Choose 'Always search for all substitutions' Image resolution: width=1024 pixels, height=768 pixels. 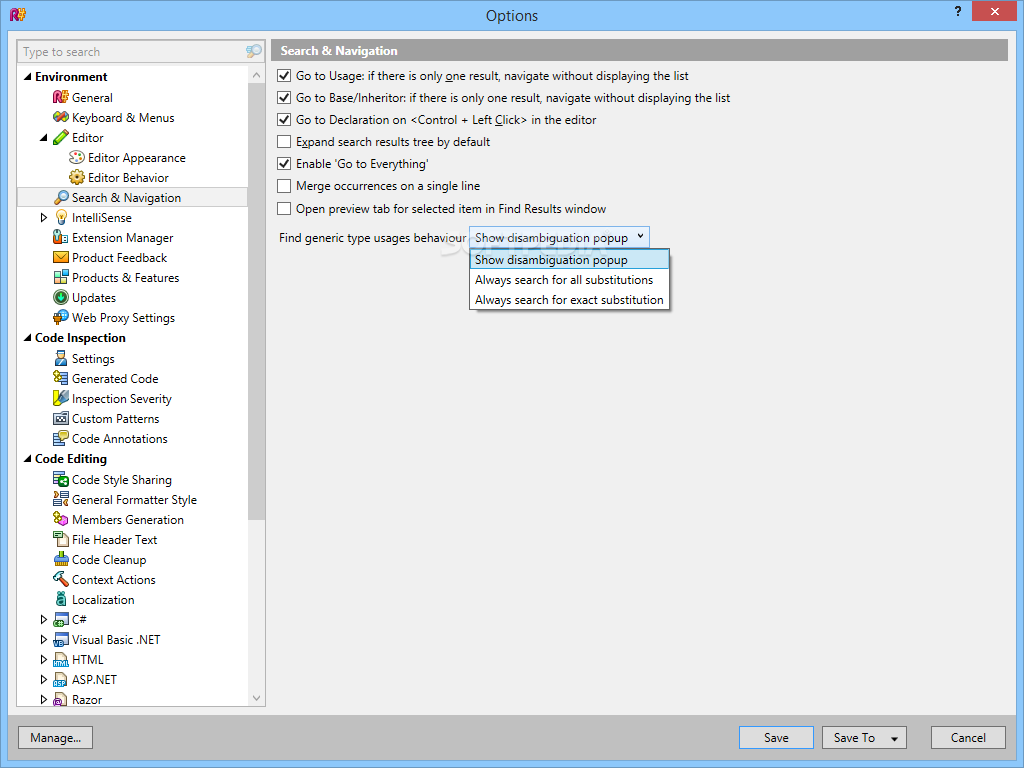point(569,280)
